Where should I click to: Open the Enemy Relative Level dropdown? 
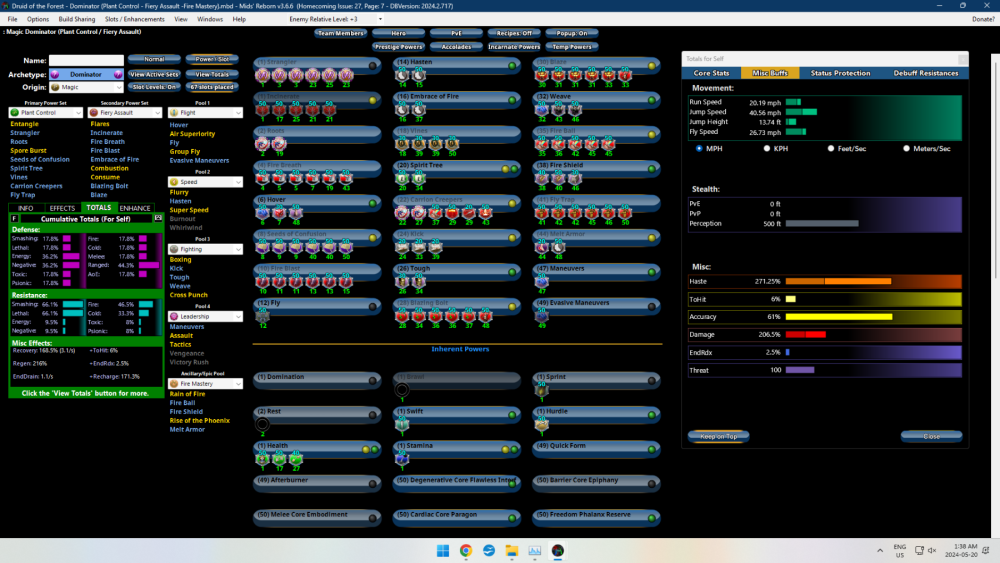tap(380, 19)
